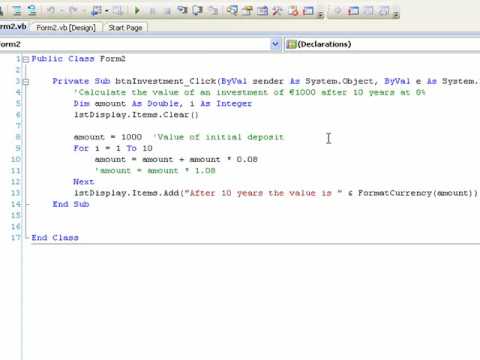Click the 'Dim amount As Double' declaration line
This screenshot has width=480, height=360.
pyautogui.click(x=163, y=104)
